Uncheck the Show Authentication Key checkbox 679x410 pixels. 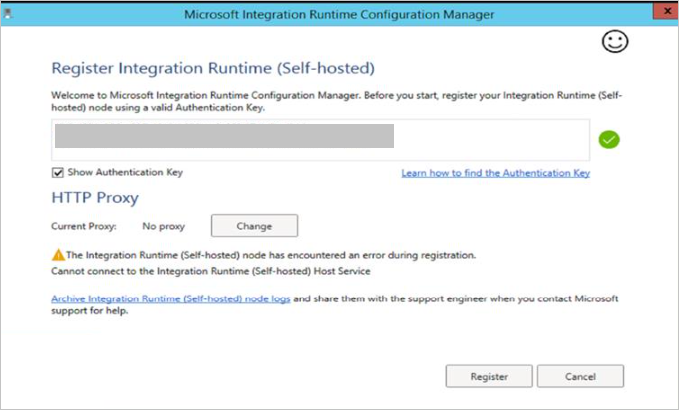click(58, 172)
